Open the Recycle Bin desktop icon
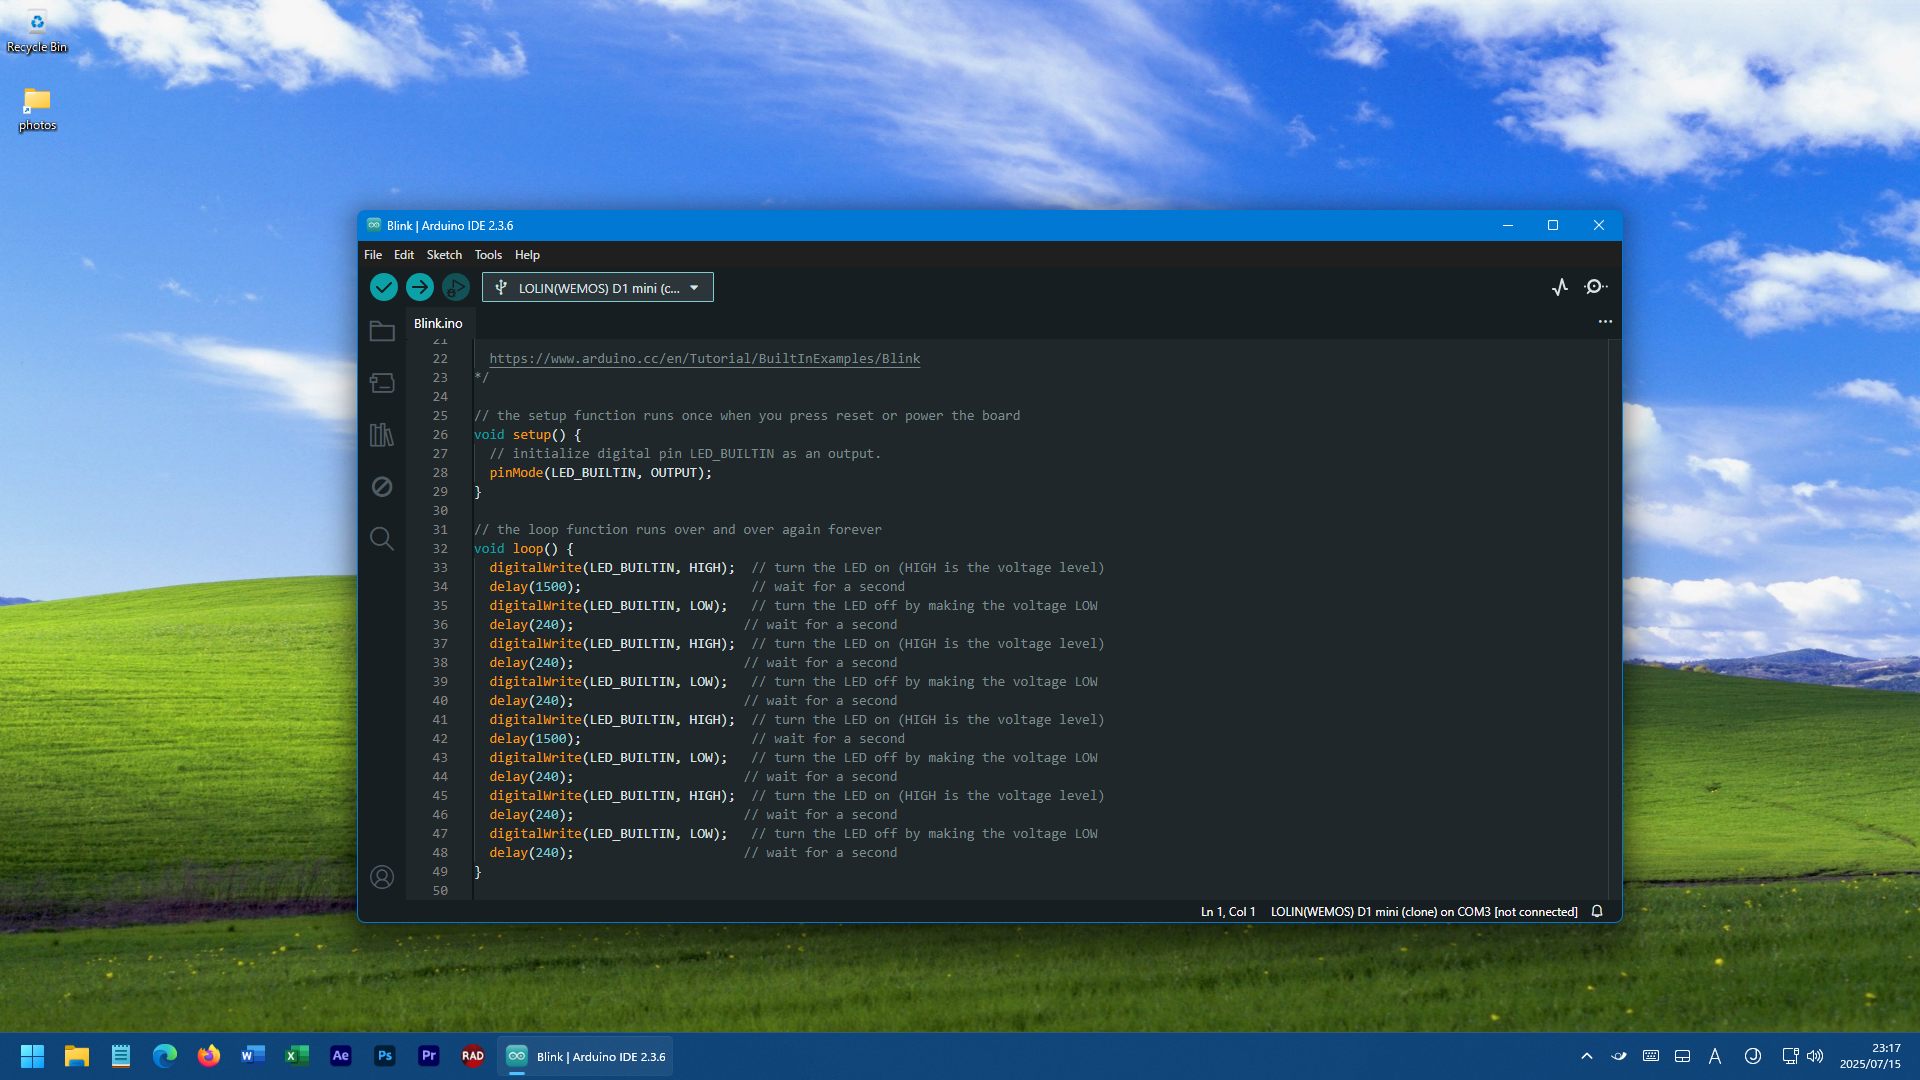The height and width of the screenshot is (1080, 1920). 37,31
